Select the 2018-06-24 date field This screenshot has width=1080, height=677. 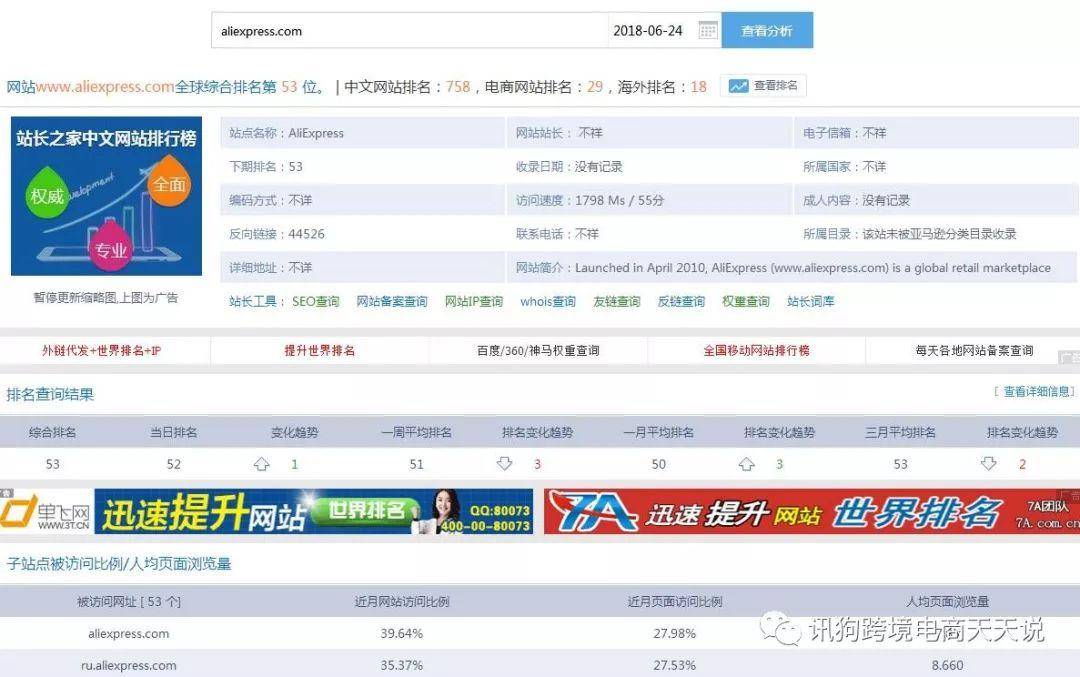[648, 30]
